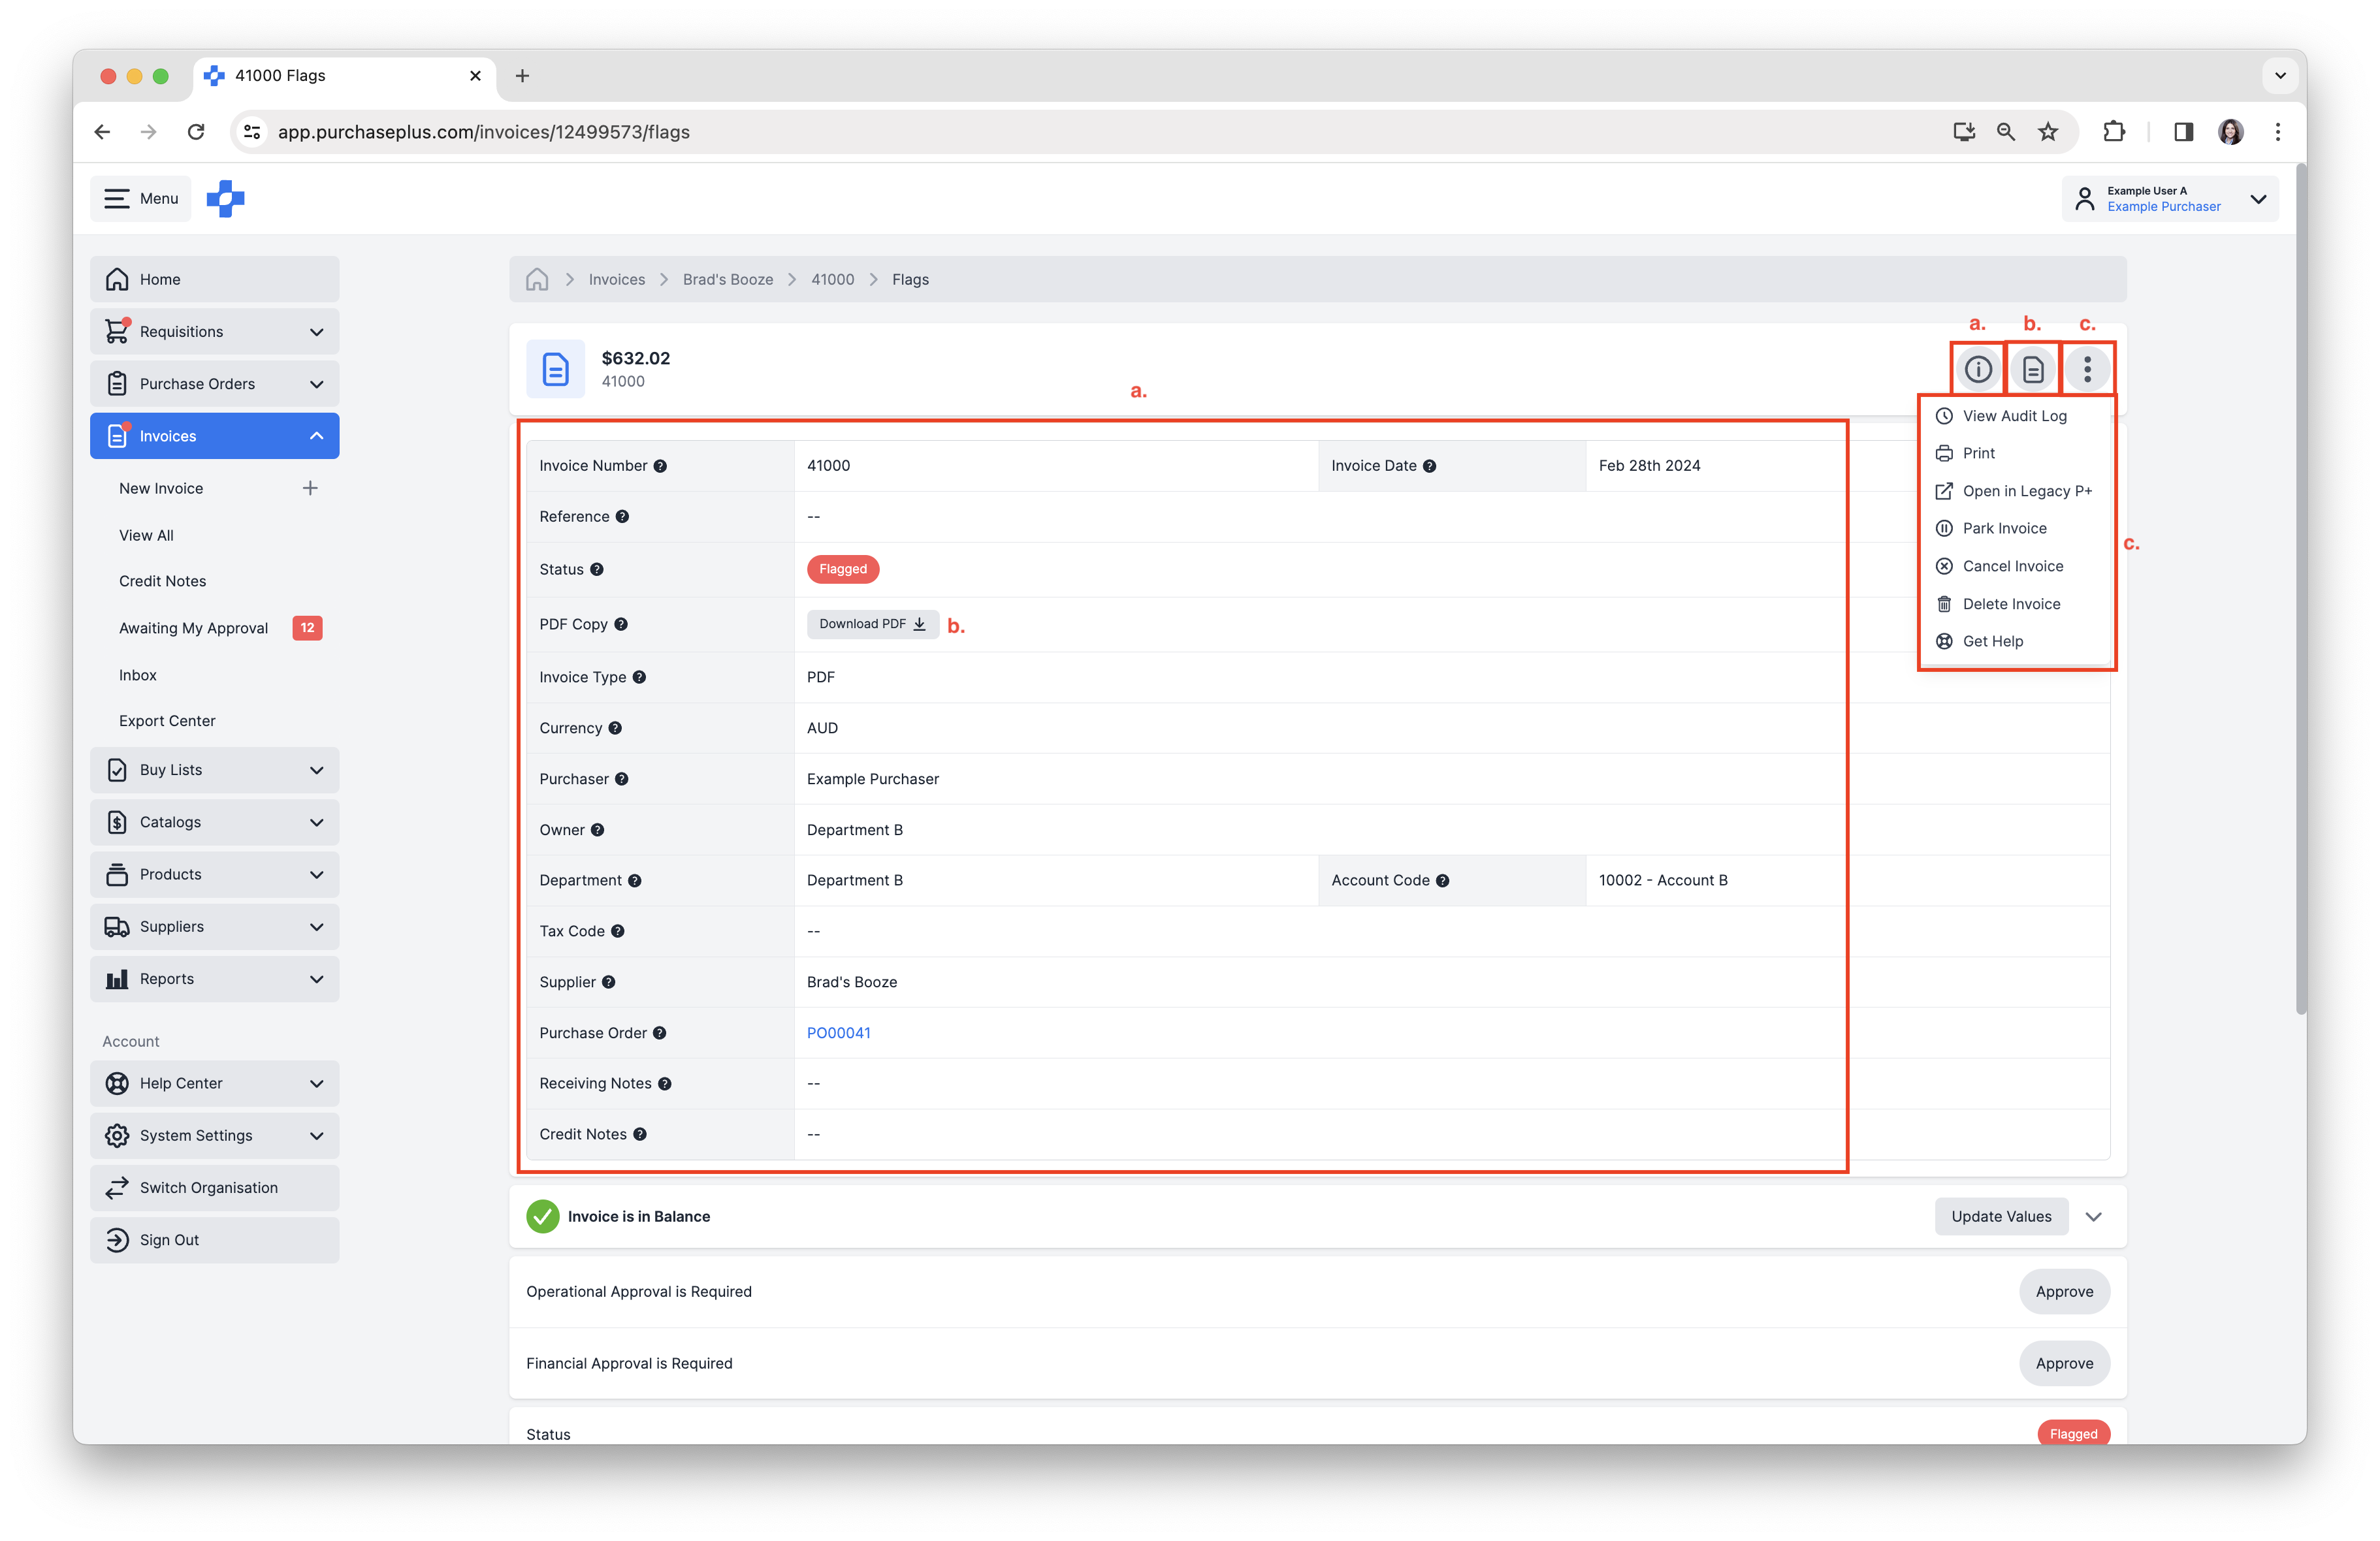Click the help icon beside Credit Notes
2380x1541 pixels.
(x=639, y=1134)
